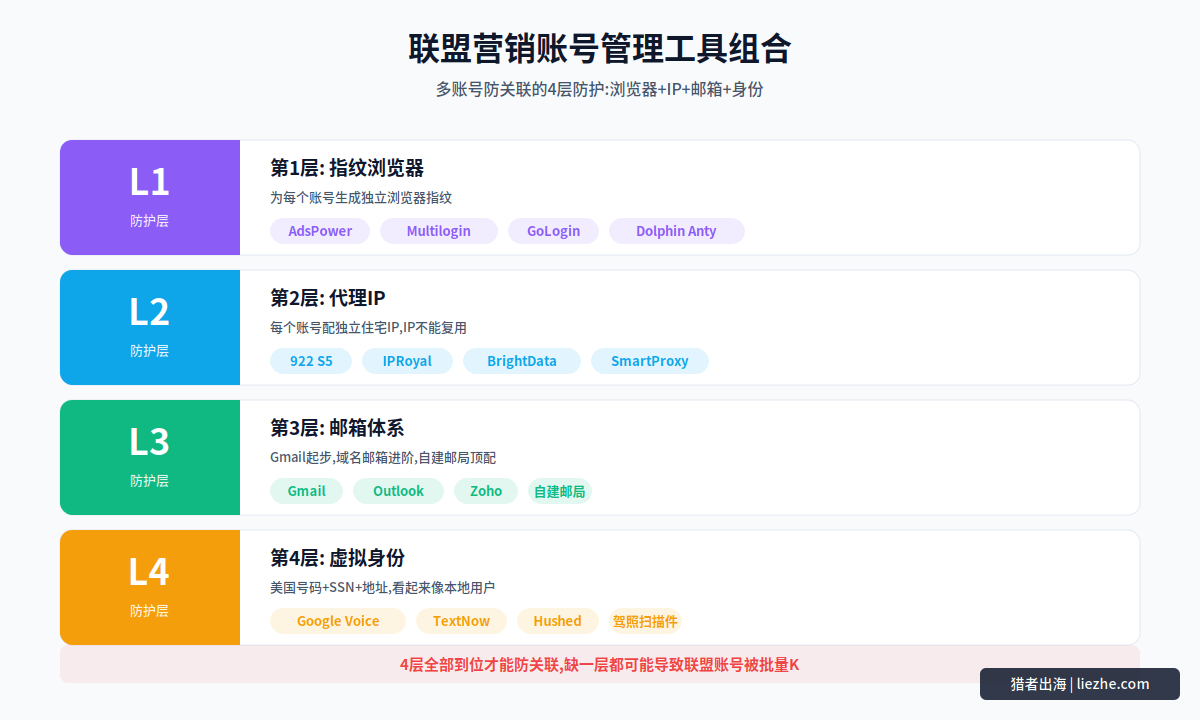
Task: Select the Outlook tag
Action: pos(398,491)
